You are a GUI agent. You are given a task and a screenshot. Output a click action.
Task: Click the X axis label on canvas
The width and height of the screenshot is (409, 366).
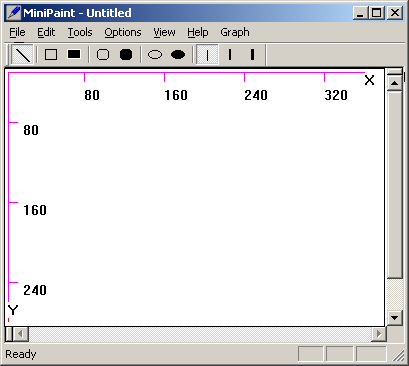click(x=369, y=80)
